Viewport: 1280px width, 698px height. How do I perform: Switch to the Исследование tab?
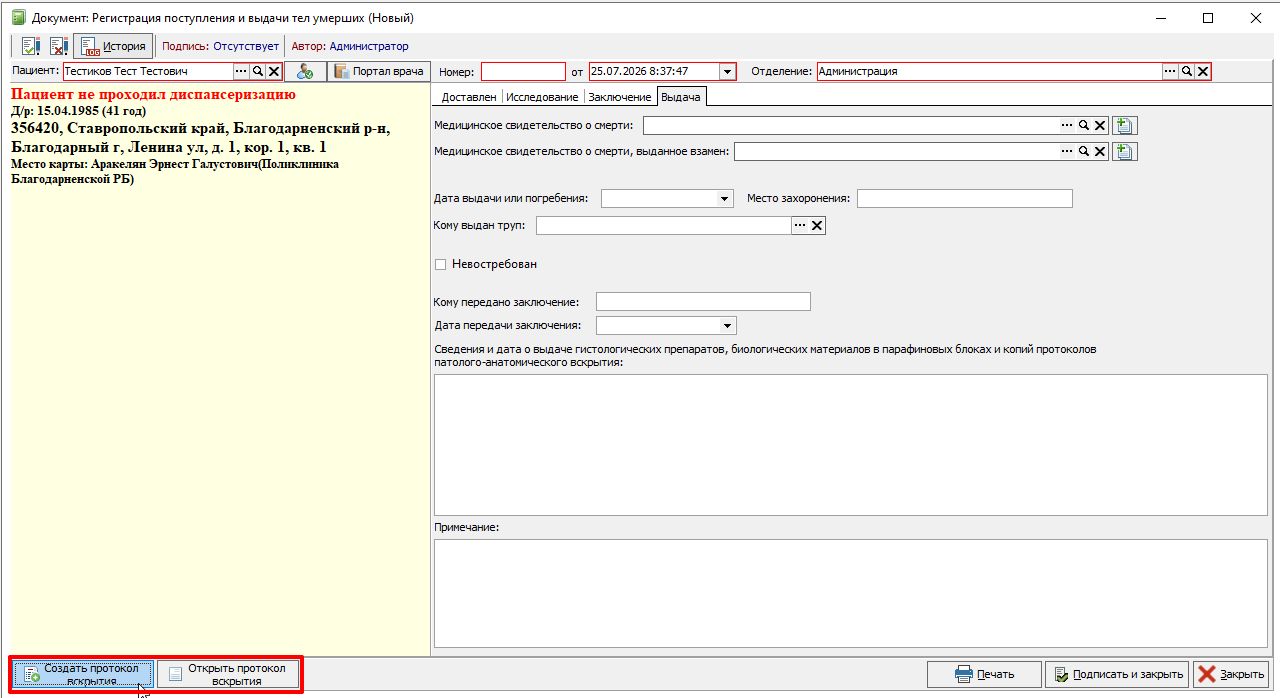[x=542, y=97]
